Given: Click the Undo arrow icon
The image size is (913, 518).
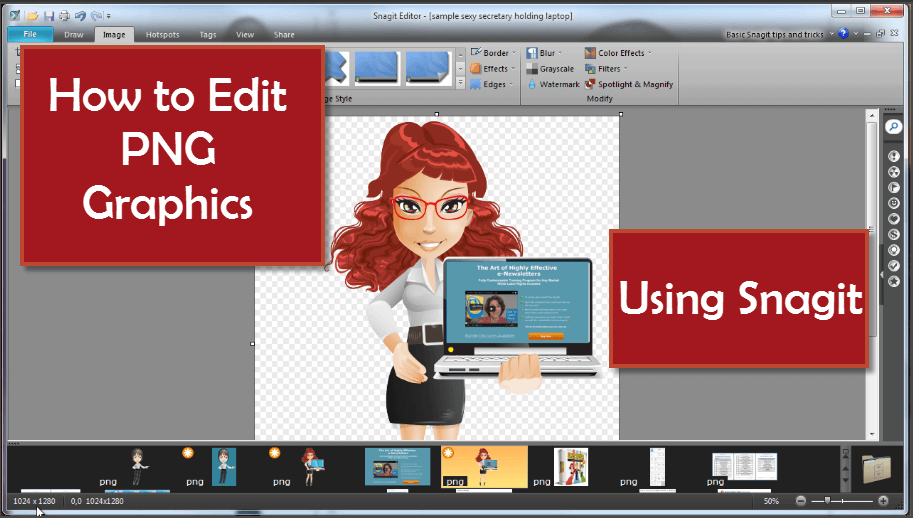Looking at the screenshot, I should pyautogui.click(x=80, y=16).
